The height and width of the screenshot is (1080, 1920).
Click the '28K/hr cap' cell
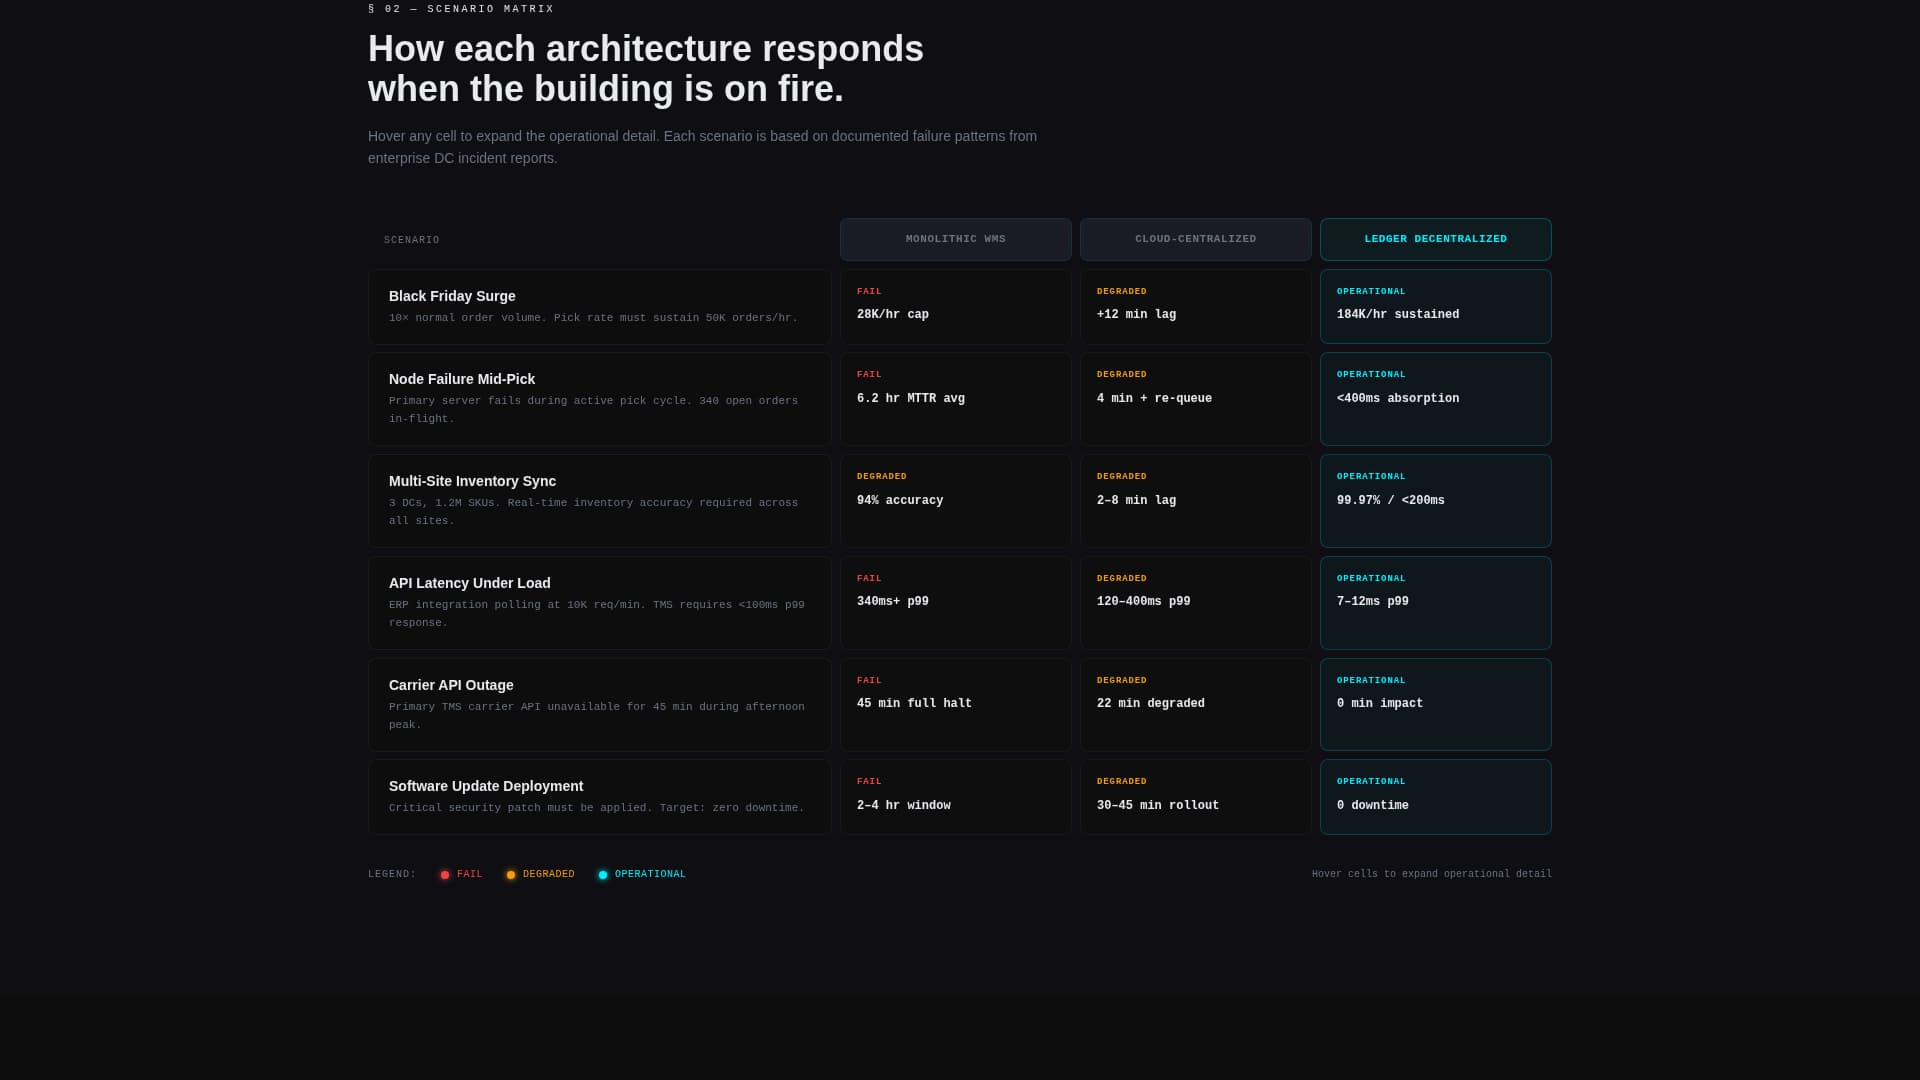tap(955, 307)
